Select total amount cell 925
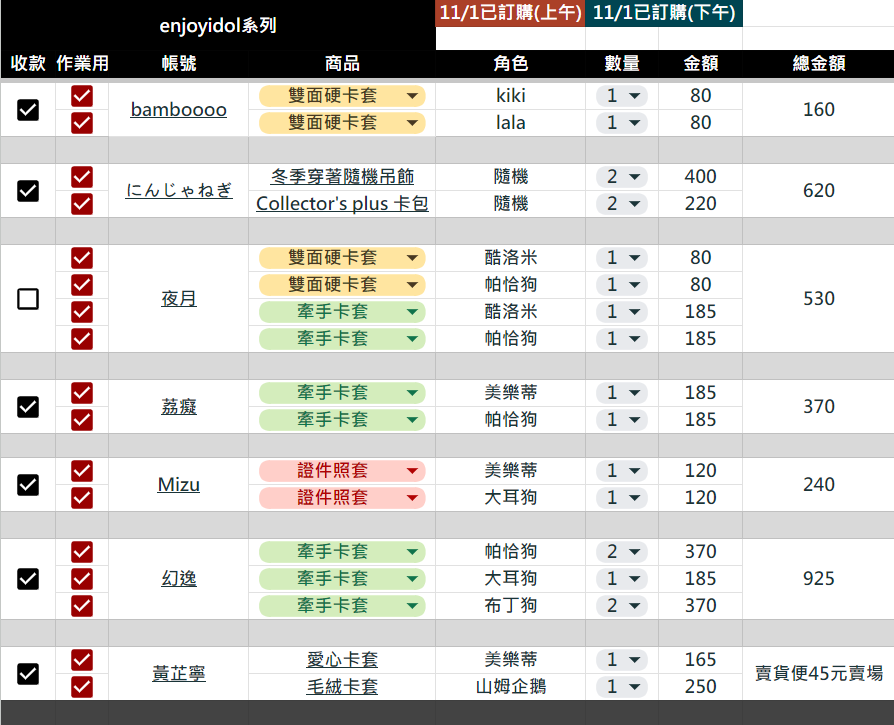Screen dimensions: 894x725 (x=818, y=579)
